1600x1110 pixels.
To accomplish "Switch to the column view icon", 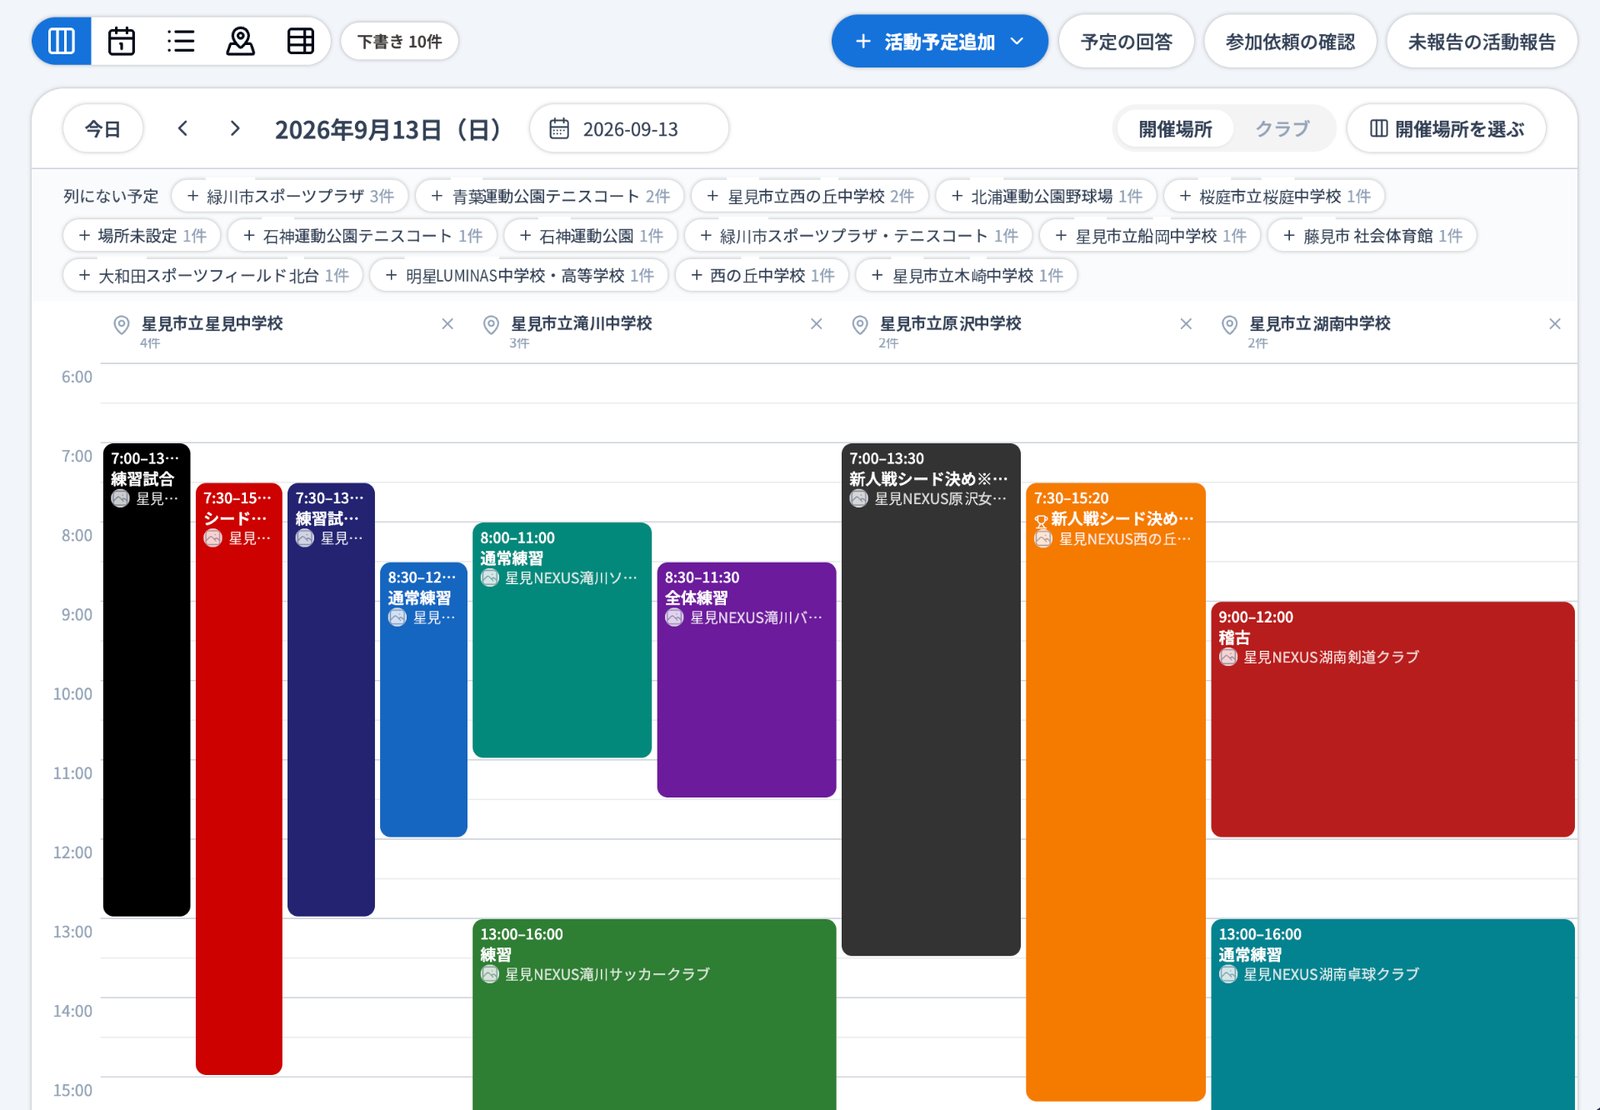I will [62, 41].
